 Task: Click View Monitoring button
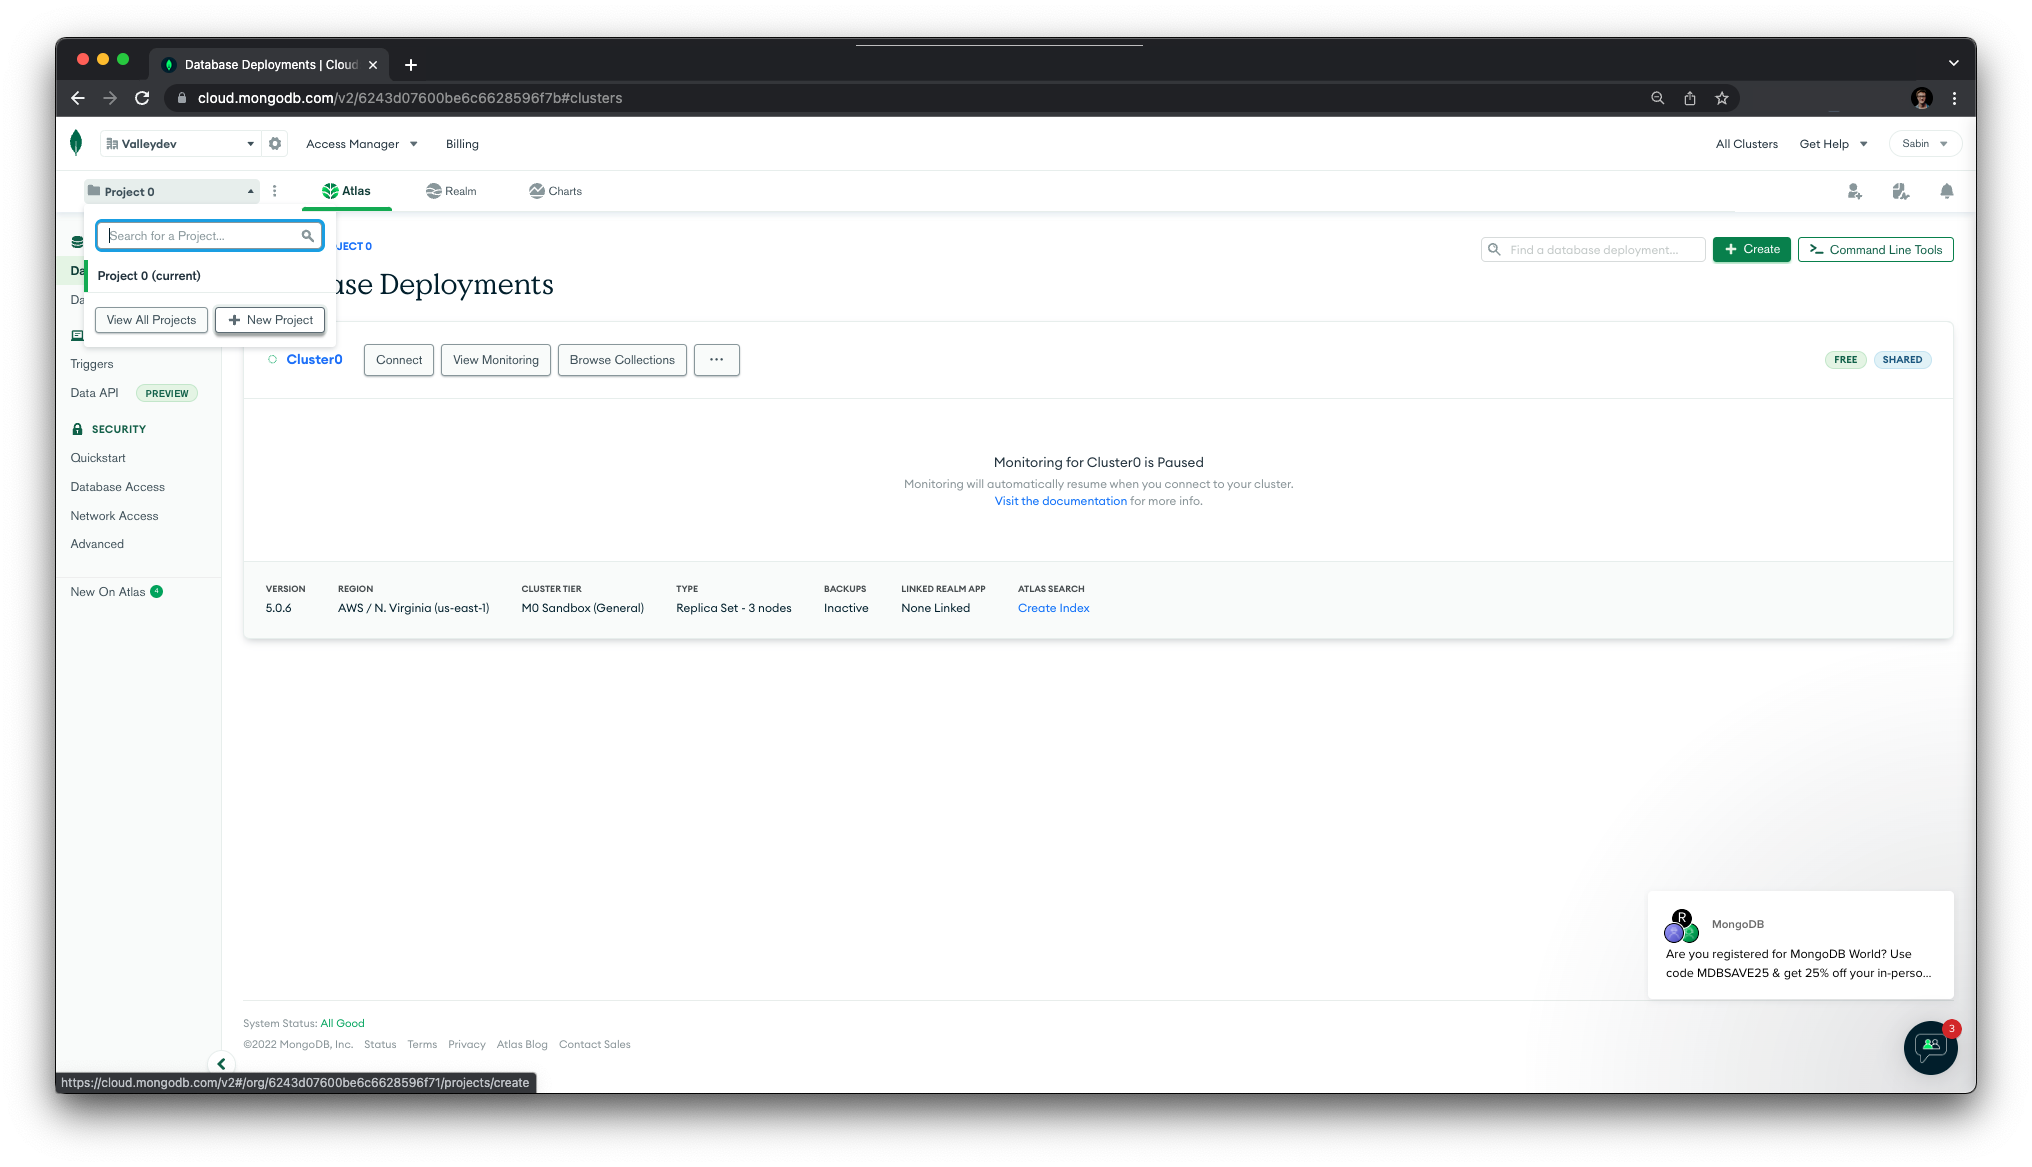coord(495,360)
